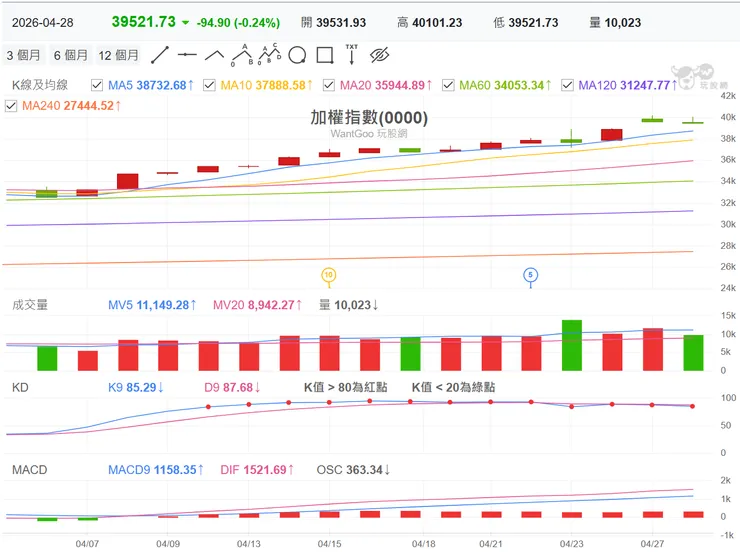Click the D9 87.68 value

click(x=232, y=387)
